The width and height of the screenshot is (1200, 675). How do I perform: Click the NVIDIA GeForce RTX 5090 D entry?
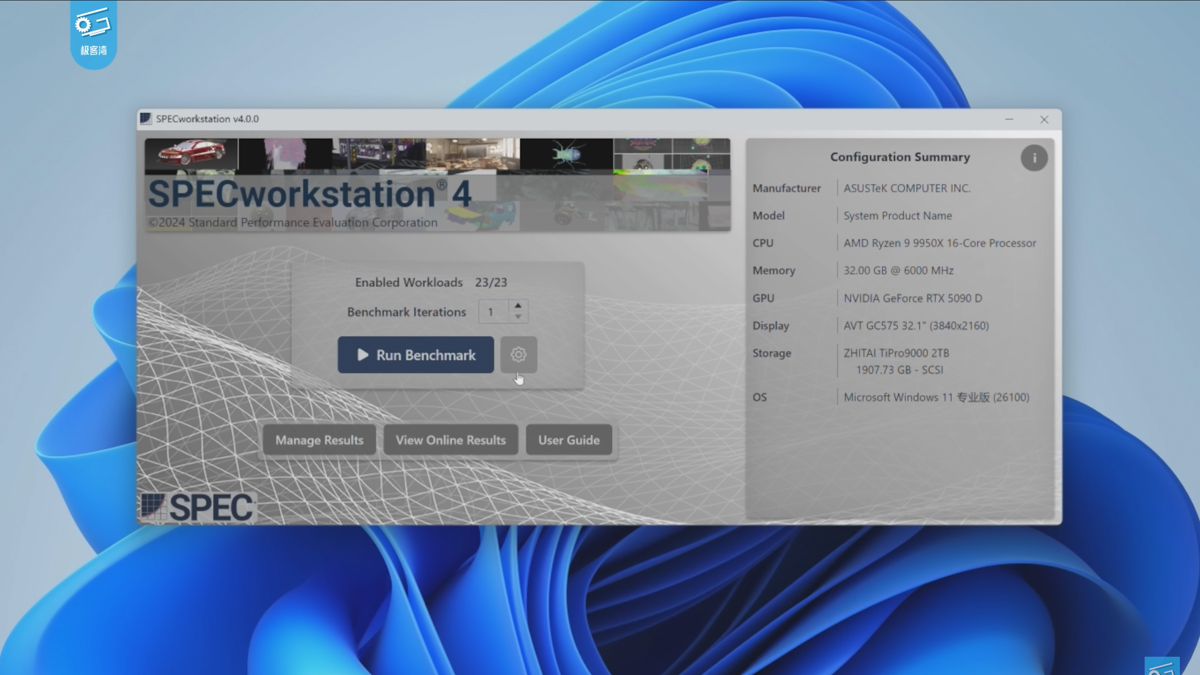tap(913, 298)
